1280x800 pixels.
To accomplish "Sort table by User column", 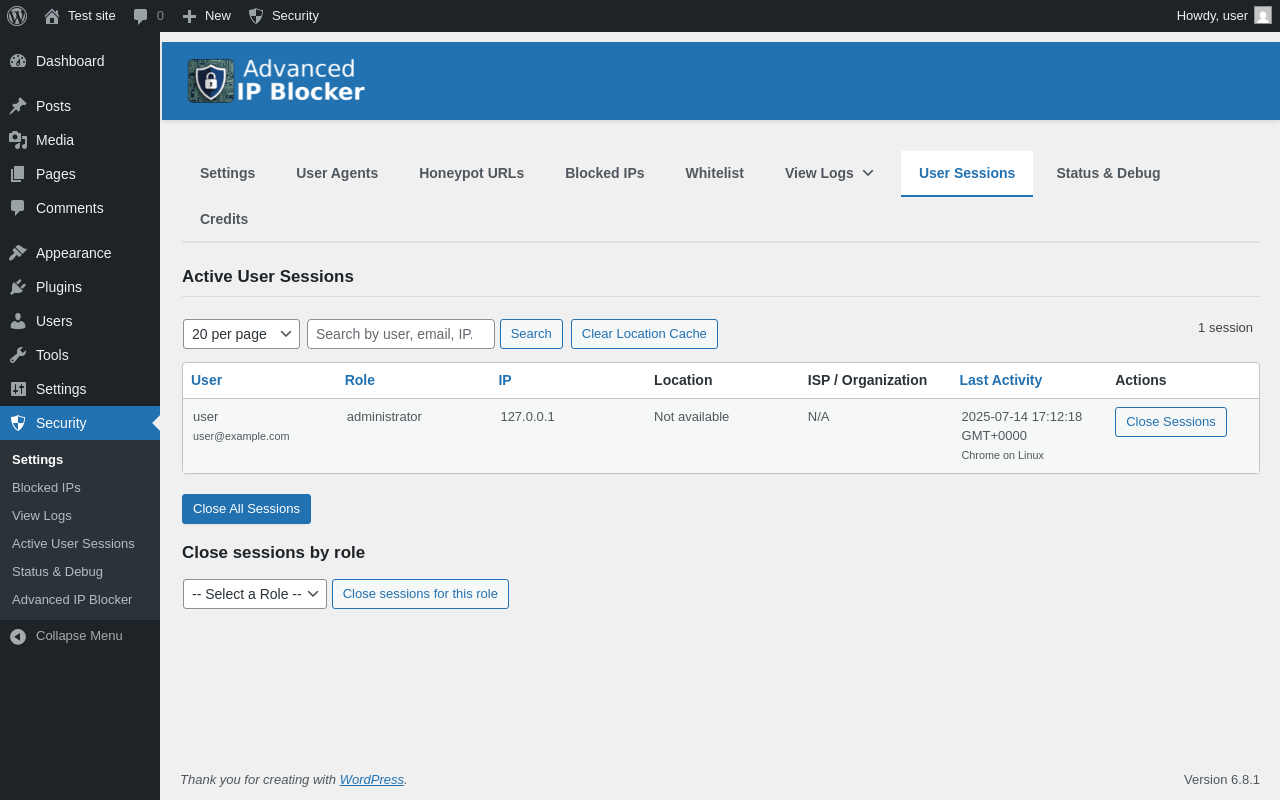I will [206, 380].
